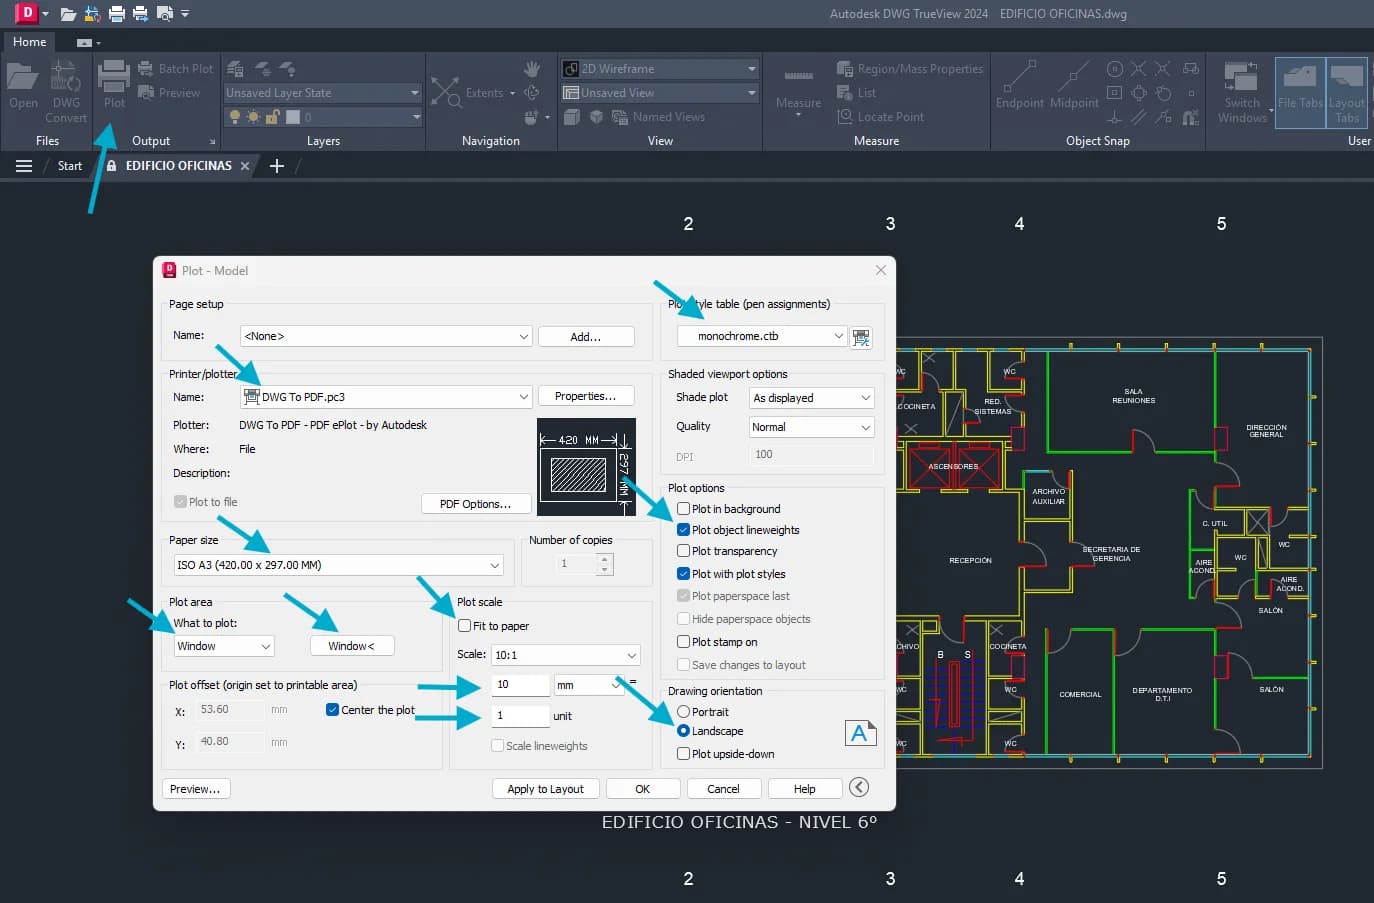
Task: Add a new file tab with plus button
Action: (x=277, y=166)
